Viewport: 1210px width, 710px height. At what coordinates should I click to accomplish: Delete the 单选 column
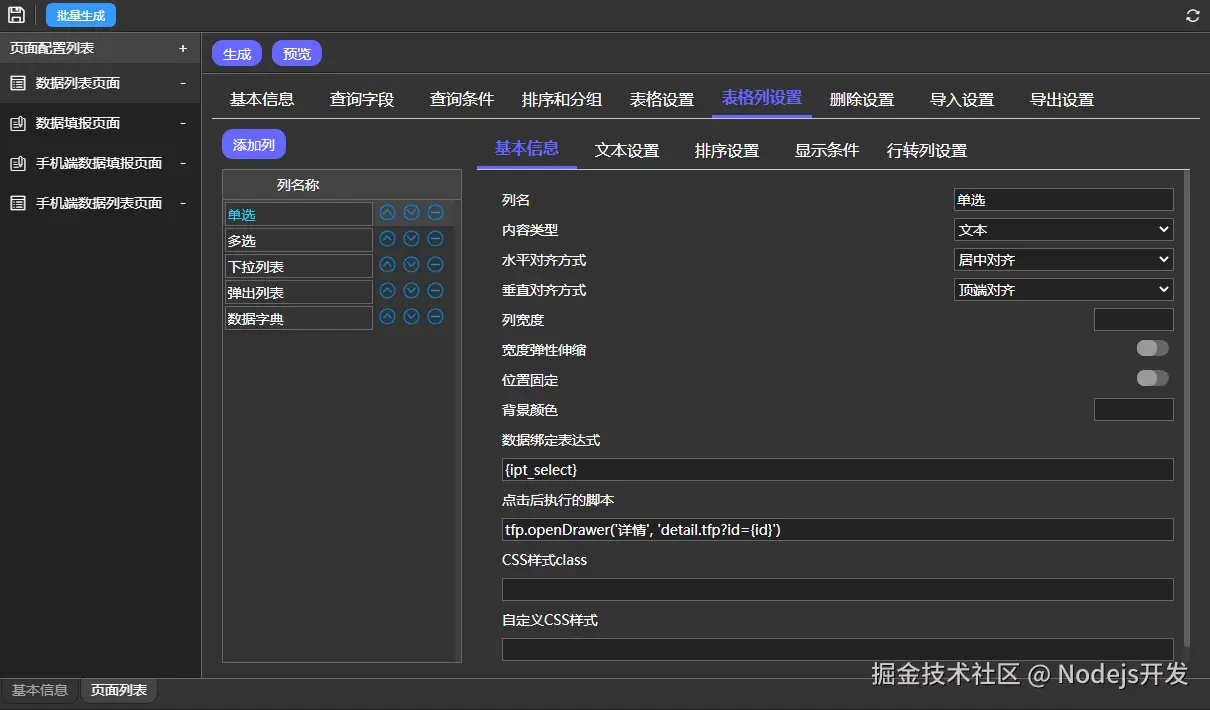435,213
